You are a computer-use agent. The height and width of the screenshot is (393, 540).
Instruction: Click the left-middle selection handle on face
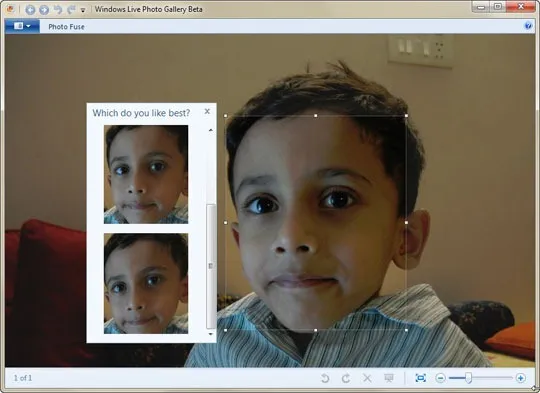coord(226,223)
